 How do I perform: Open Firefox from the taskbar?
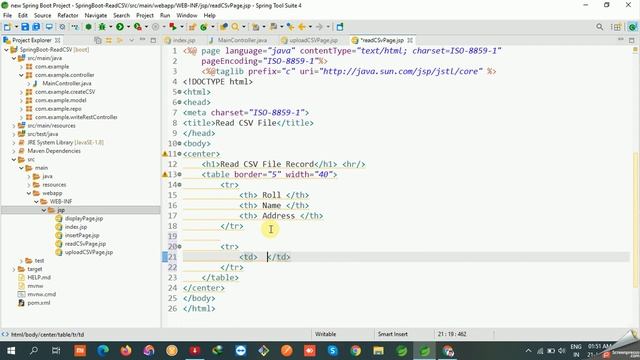(126, 351)
